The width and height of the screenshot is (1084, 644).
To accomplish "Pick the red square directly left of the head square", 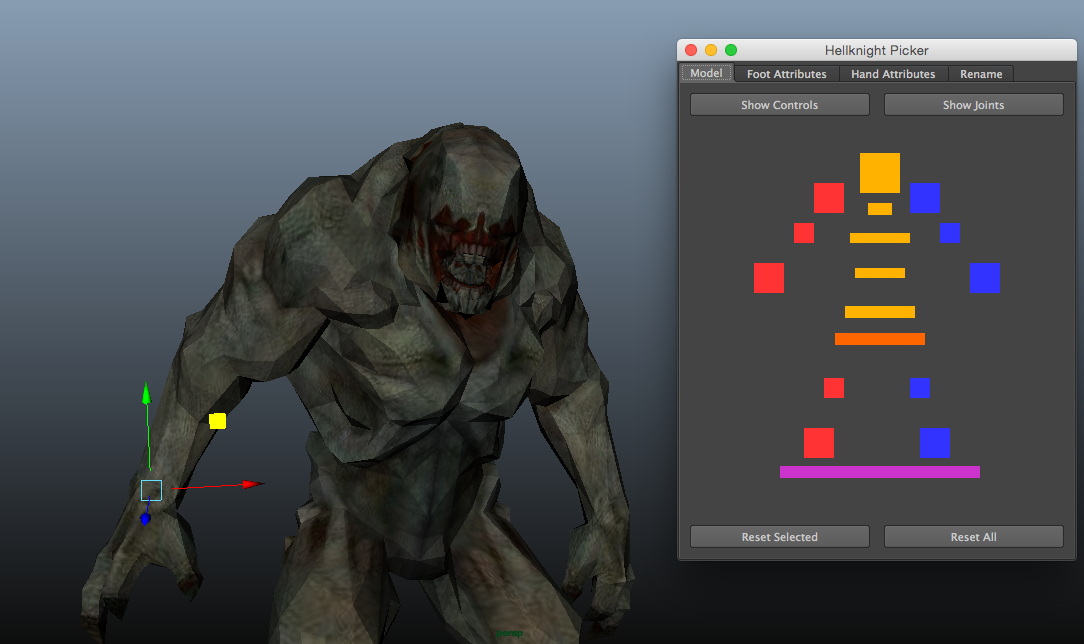I will coord(829,198).
